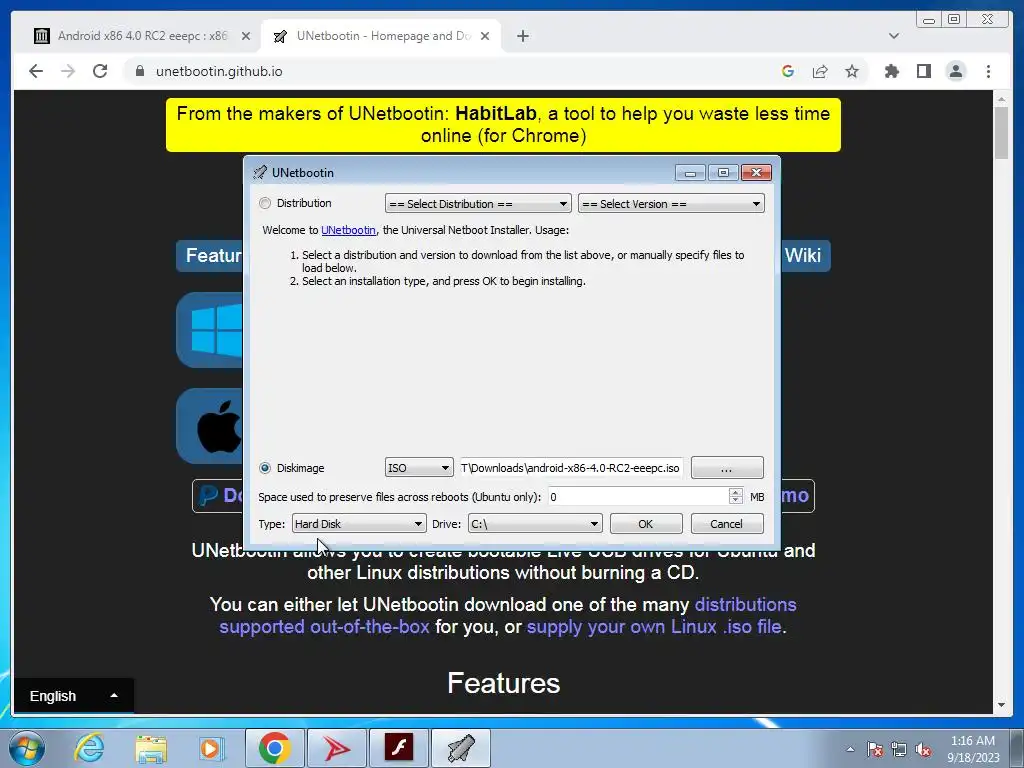Click the network tray icon

click(x=899, y=749)
